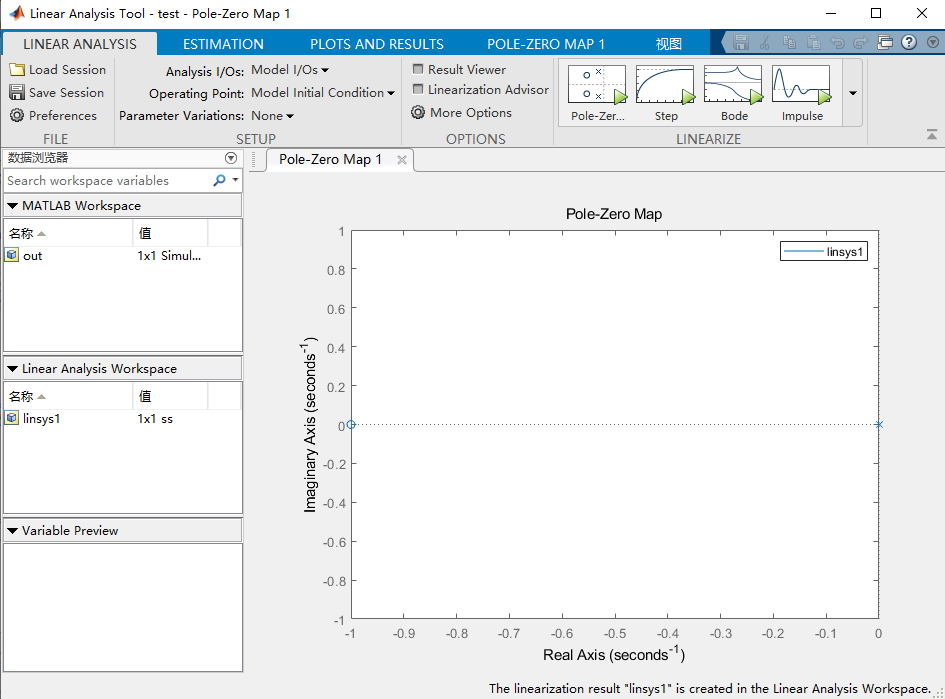Collapse the MATLAB Workspace section
945x699 pixels.
[x=12, y=206]
